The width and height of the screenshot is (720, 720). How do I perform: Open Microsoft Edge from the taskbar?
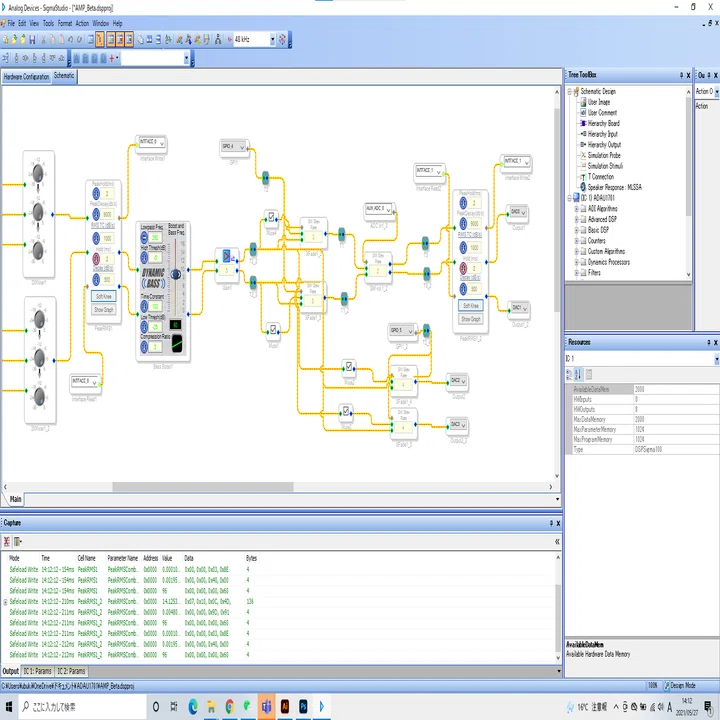click(193, 706)
